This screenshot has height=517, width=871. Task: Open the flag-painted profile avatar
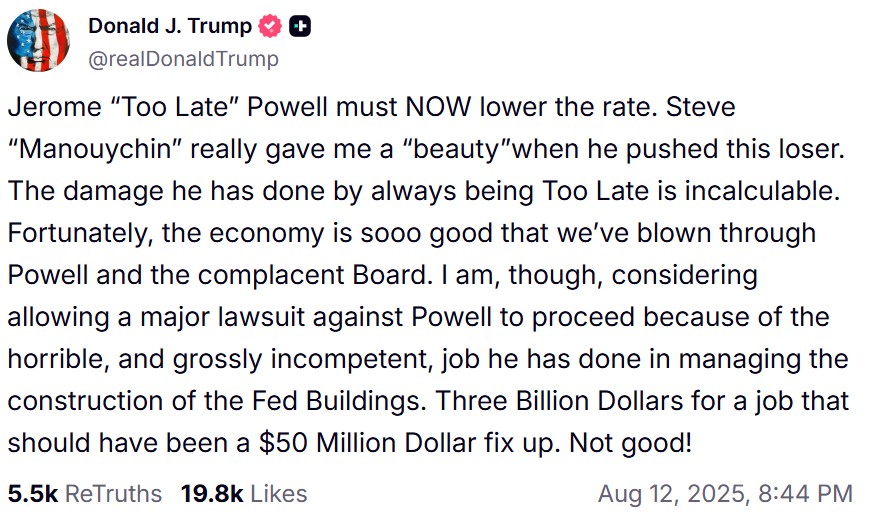click(x=38, y=40)
